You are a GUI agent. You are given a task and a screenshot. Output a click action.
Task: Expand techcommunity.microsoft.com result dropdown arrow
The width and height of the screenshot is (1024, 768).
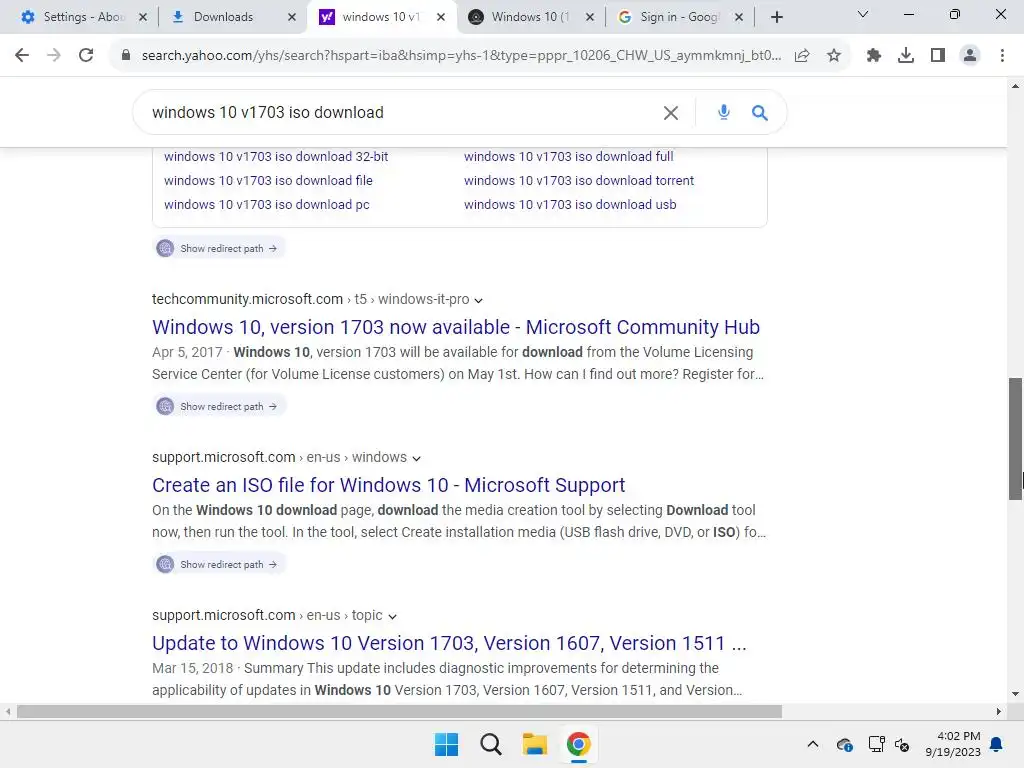479,300
